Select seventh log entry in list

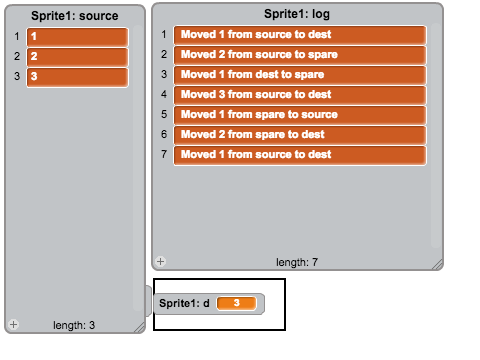(300, 155)
